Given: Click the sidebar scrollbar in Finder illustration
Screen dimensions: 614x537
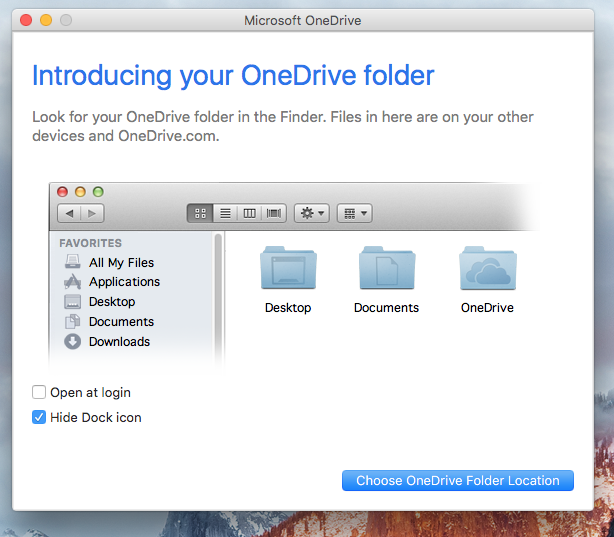Looking at the screenshot, I should 219,298.
